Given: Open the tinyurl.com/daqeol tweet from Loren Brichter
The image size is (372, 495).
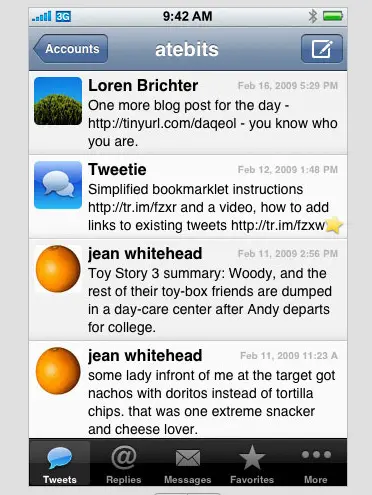Looking at the screenshot, I should coord(188,113).
